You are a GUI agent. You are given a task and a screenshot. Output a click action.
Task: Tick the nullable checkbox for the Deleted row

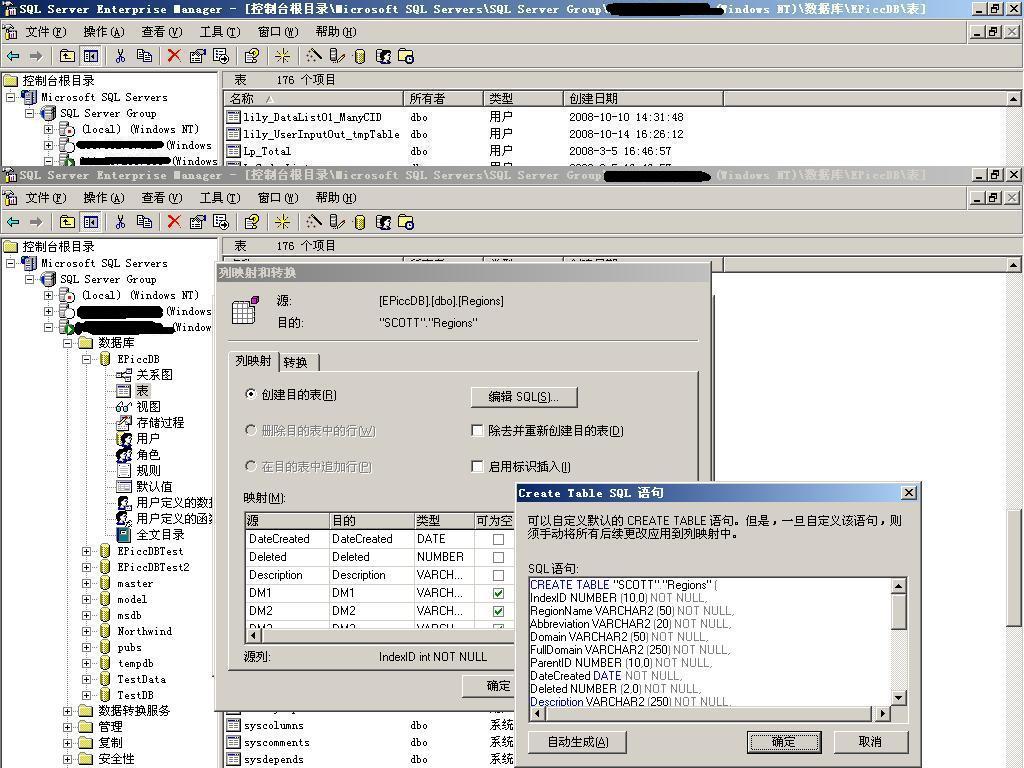point(498,557)
